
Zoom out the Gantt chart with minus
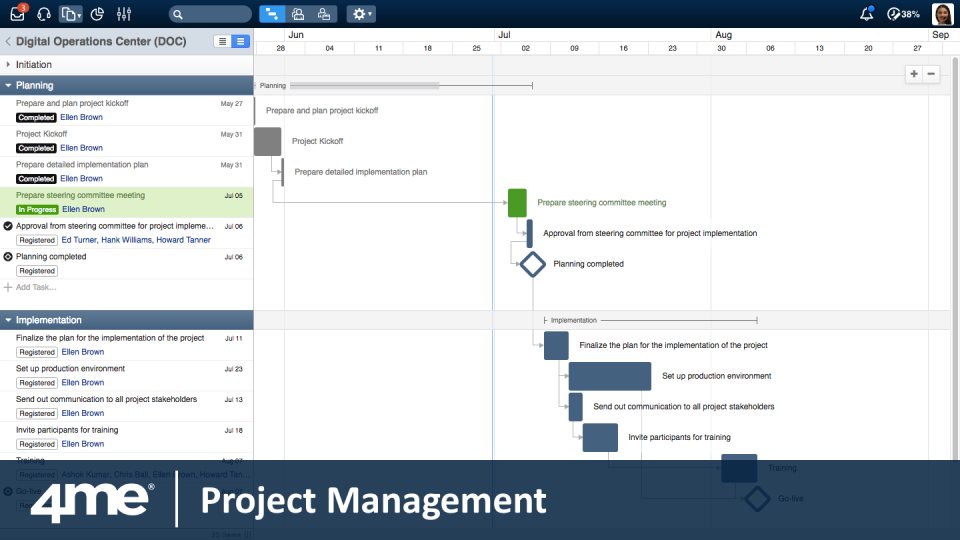[x=931, y=74]
